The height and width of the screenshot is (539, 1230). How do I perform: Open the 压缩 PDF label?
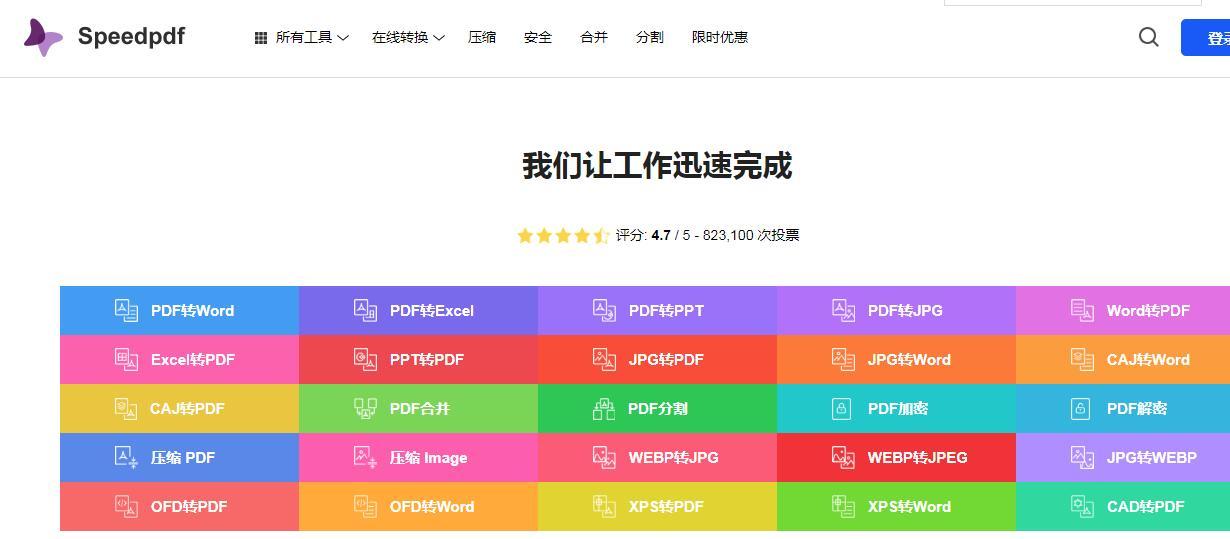click(183, 458)
